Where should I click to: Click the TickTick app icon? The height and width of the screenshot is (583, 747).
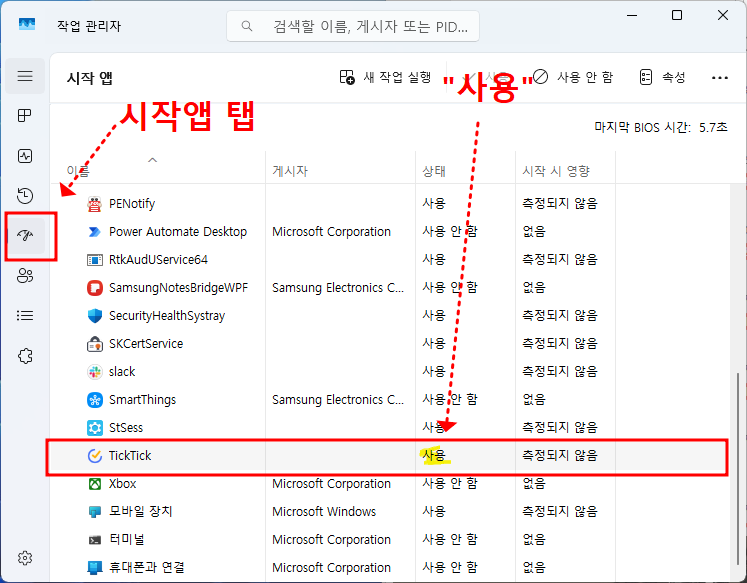[x=95, y=456]
